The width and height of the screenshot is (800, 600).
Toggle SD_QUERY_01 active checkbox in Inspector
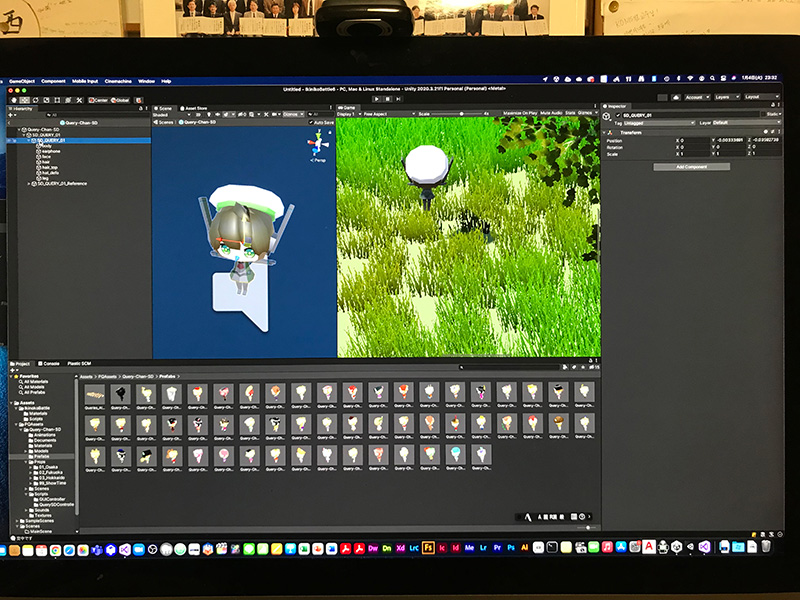pos(618,115)
